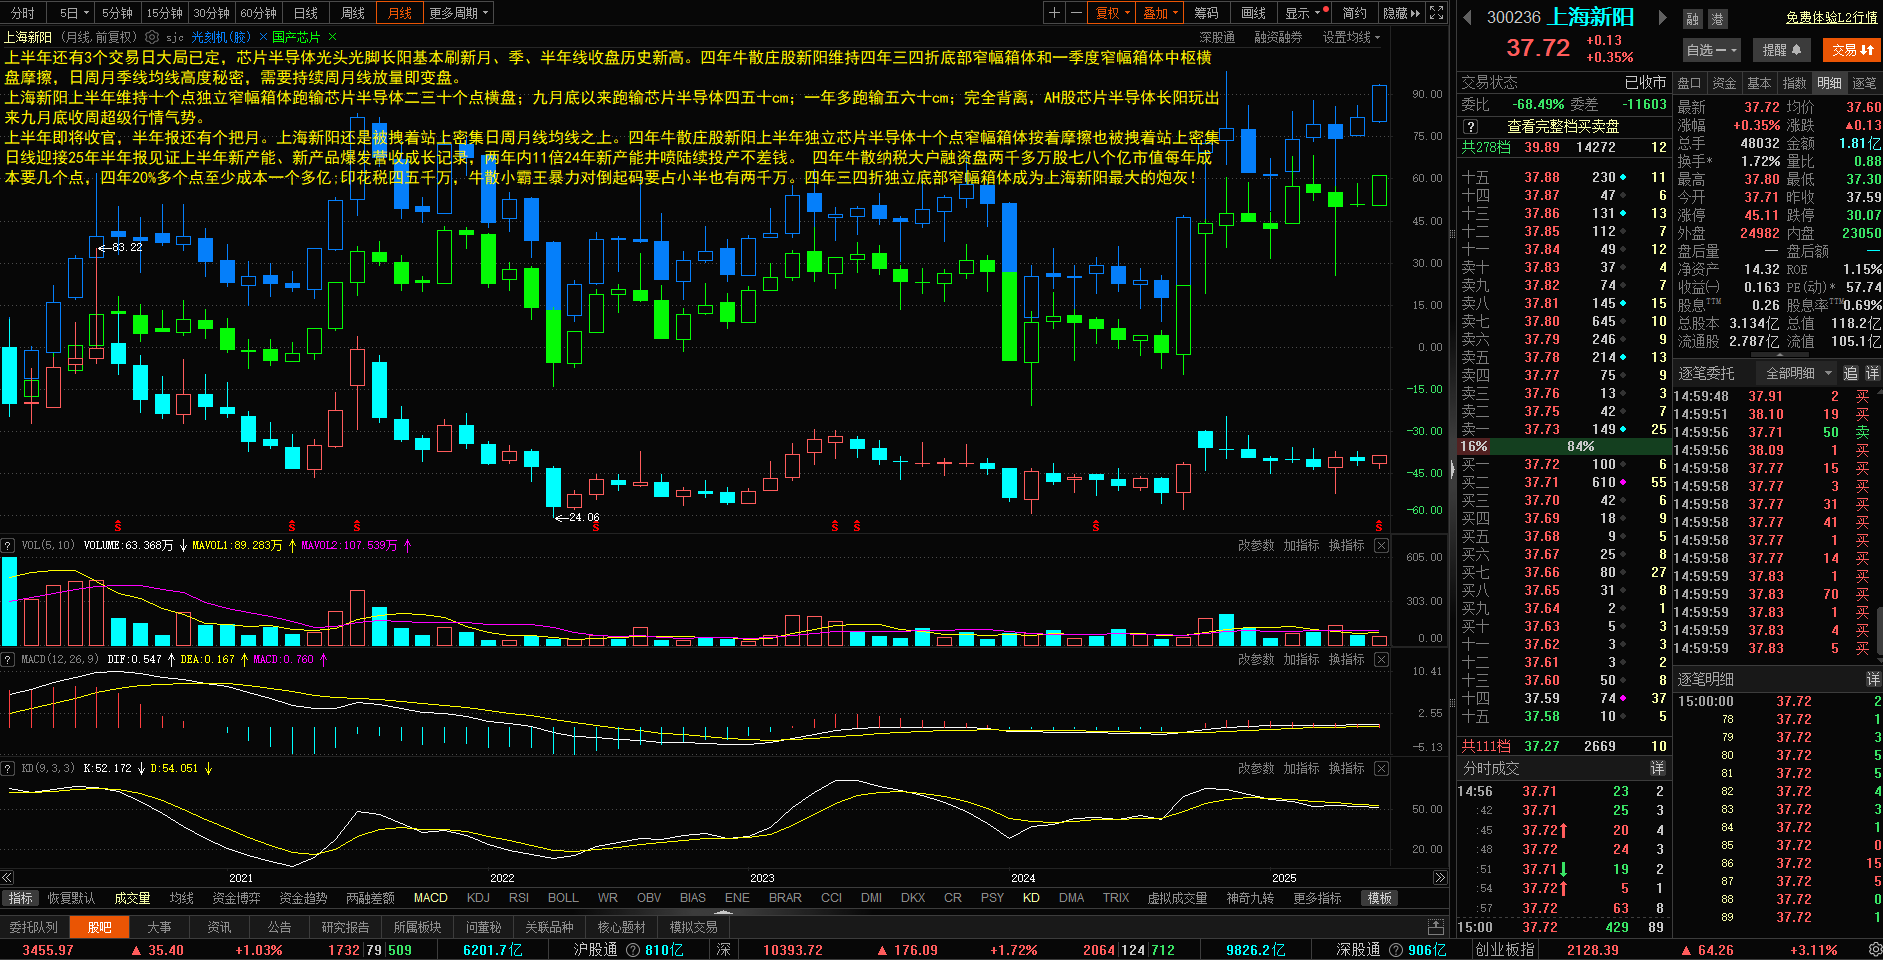Click 模板 template button
The image size is (1883, 960).
[x=1380, y=898]
